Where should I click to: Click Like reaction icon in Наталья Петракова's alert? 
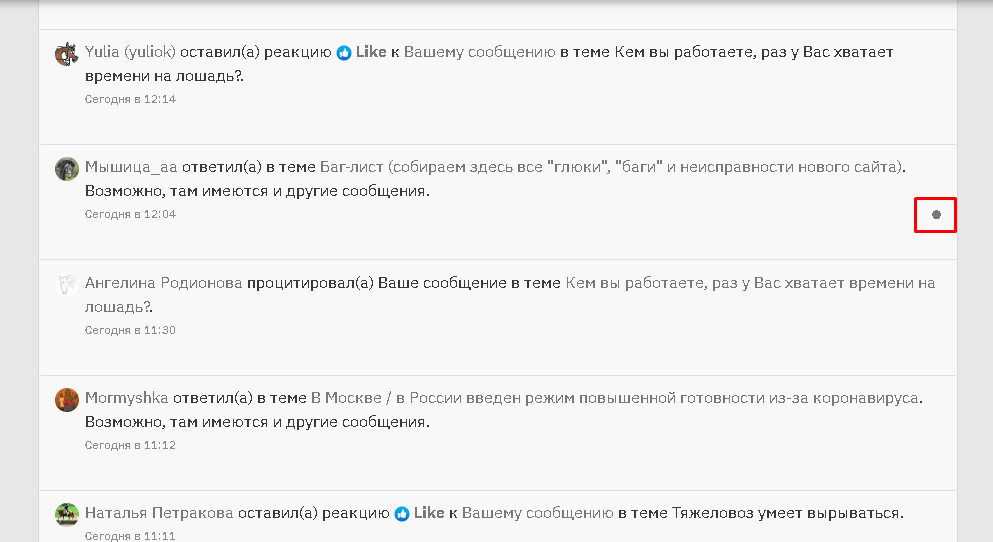tap(402, 514)
